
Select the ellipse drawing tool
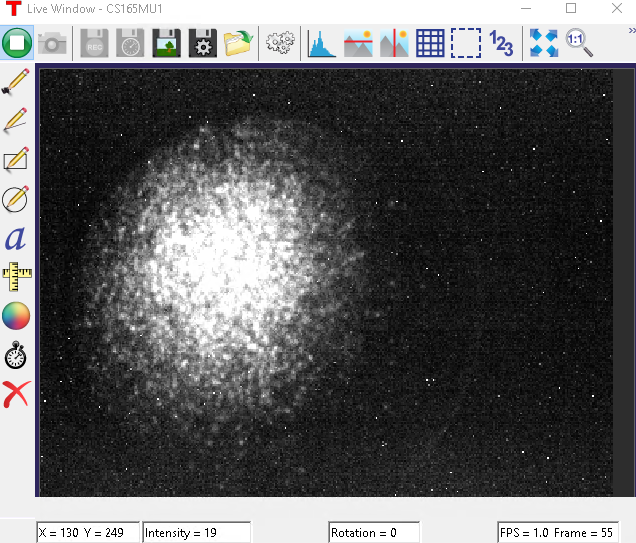[16, 198]
